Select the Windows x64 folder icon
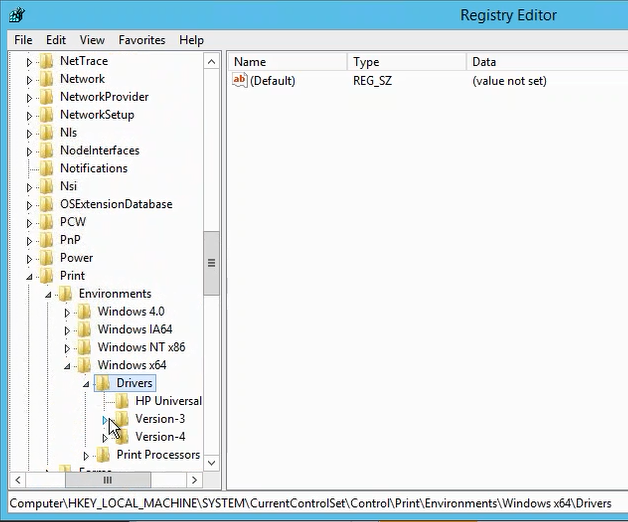628x522 pixels. (x=84, y=365)
